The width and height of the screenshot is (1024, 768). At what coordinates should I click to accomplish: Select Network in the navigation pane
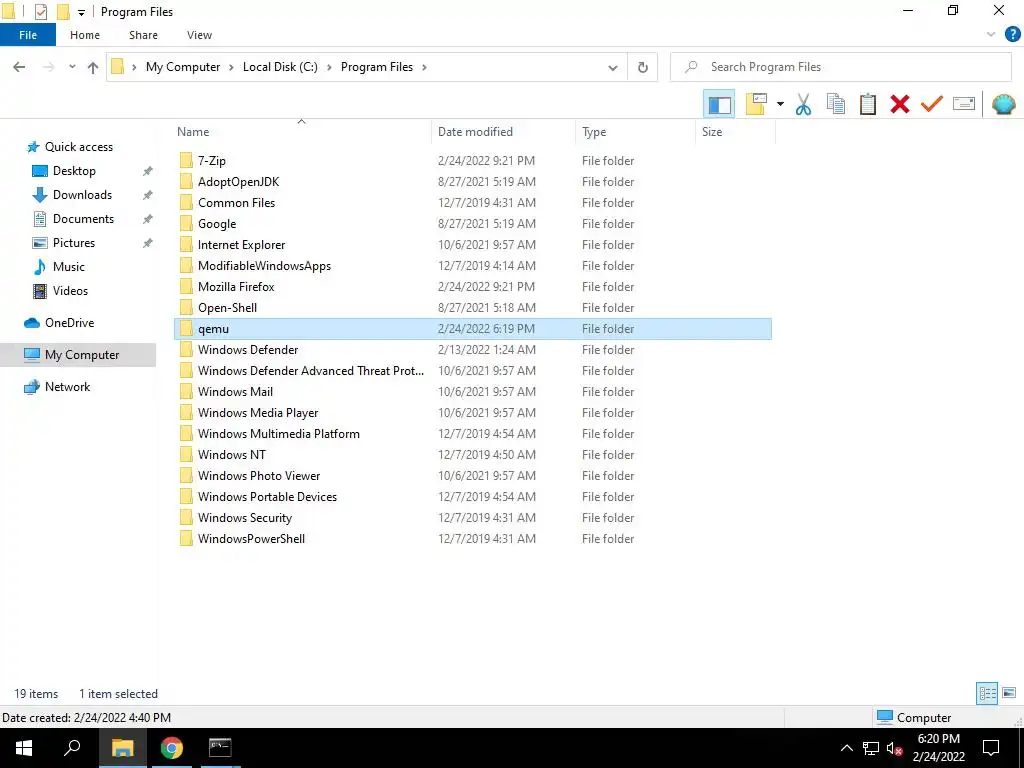pyautogui.click(x=67, y=387)
